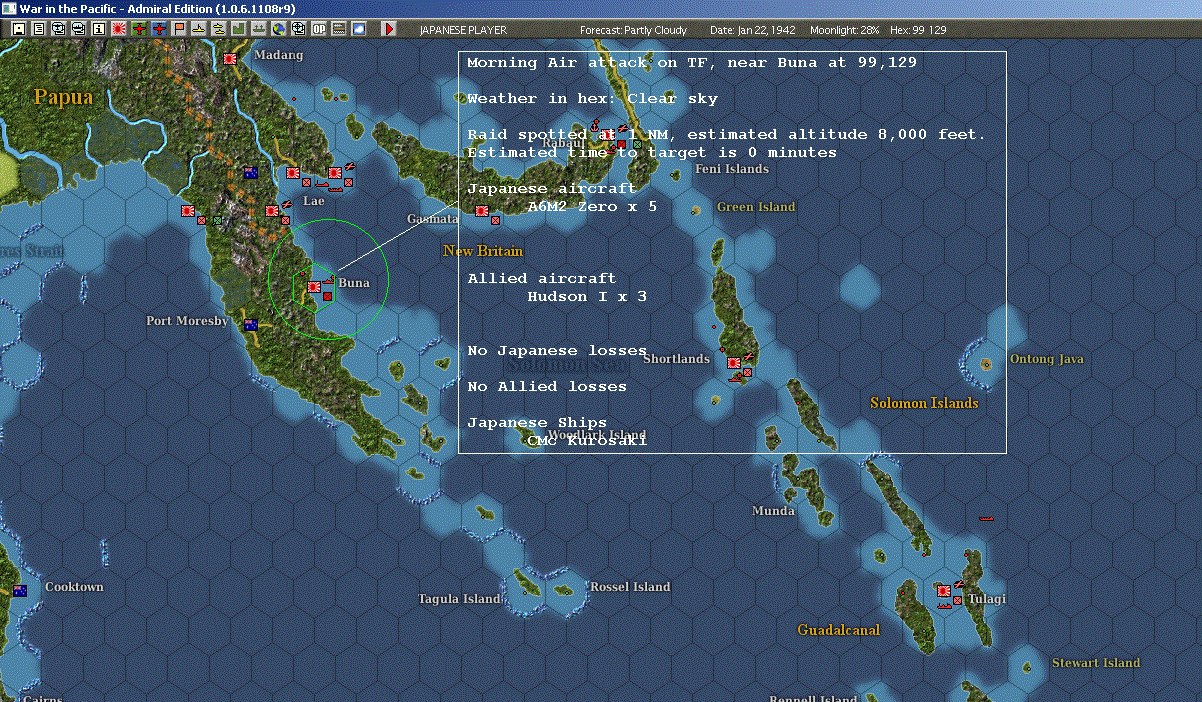Click the 'Shortlands' map label

click(x=676, y=359)
